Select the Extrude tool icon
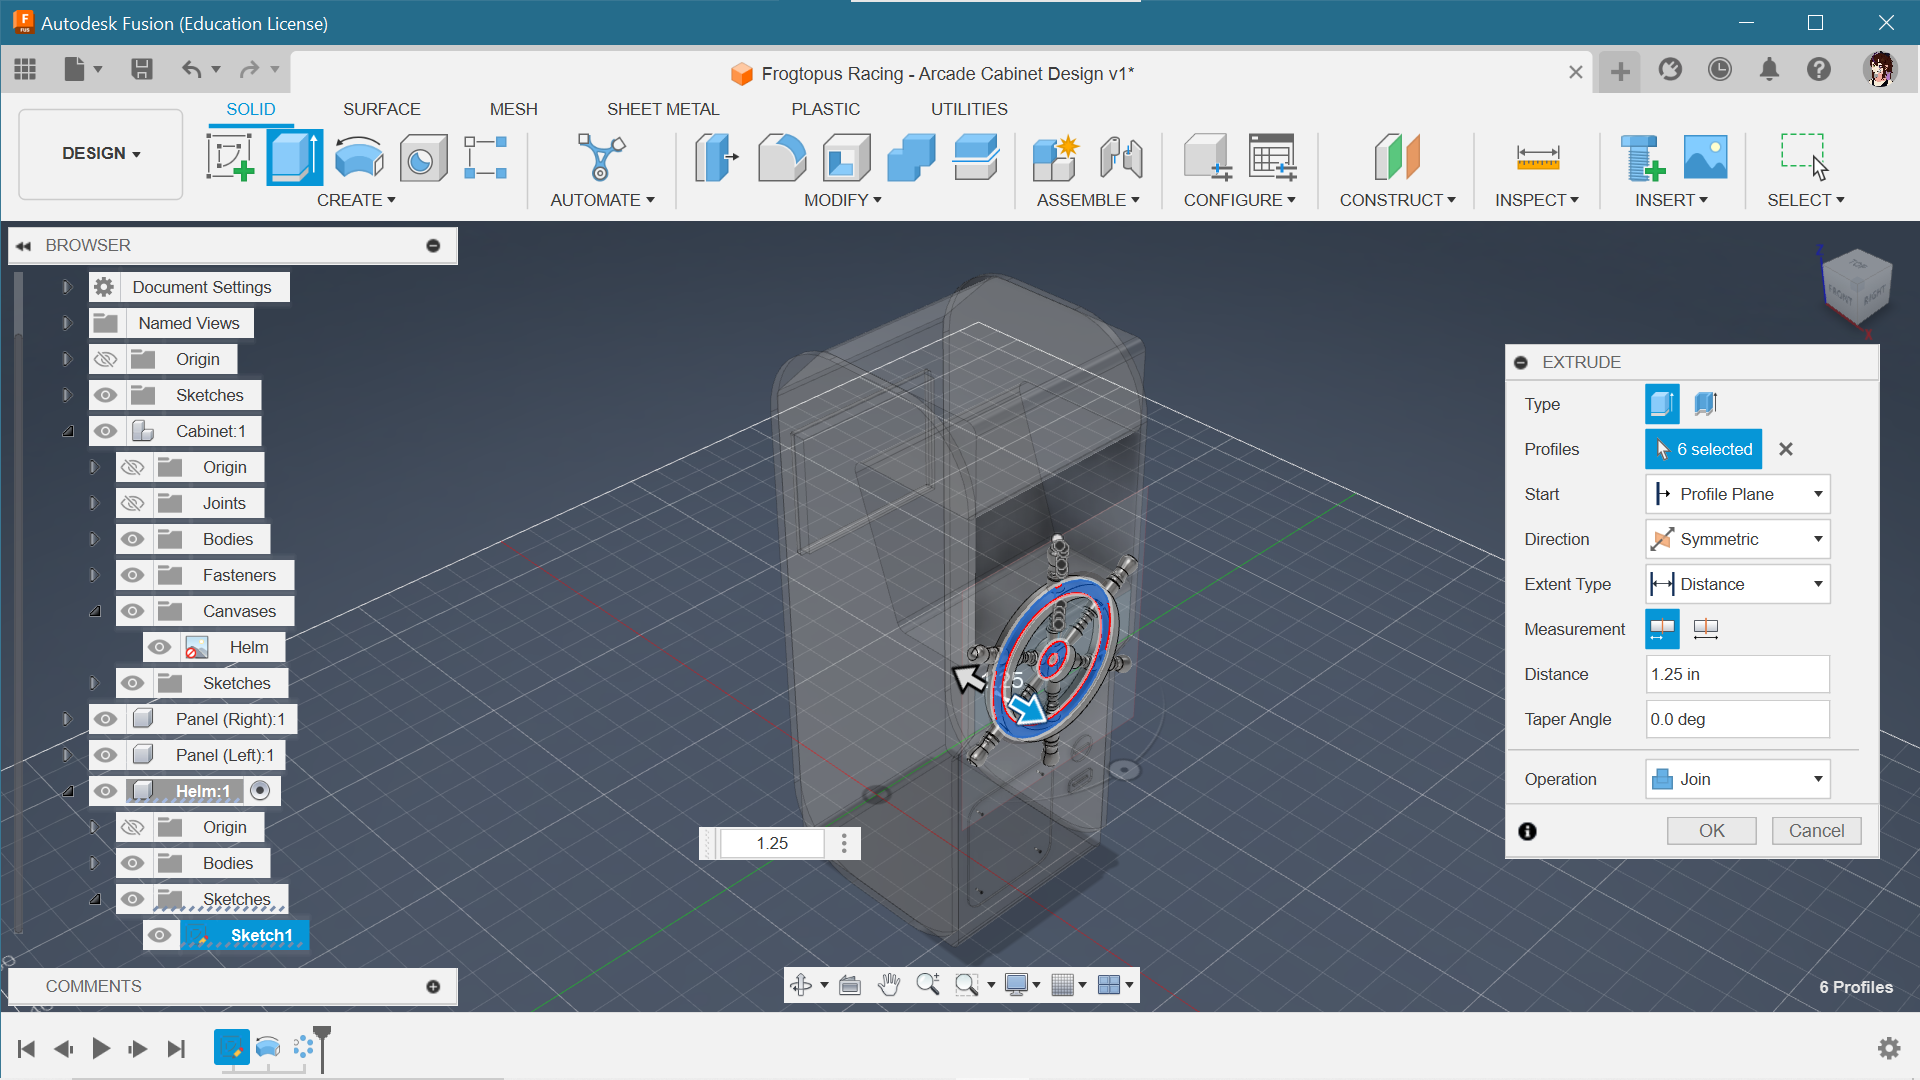Screen dimensions: 1920x1080 (x=293, y=156)
